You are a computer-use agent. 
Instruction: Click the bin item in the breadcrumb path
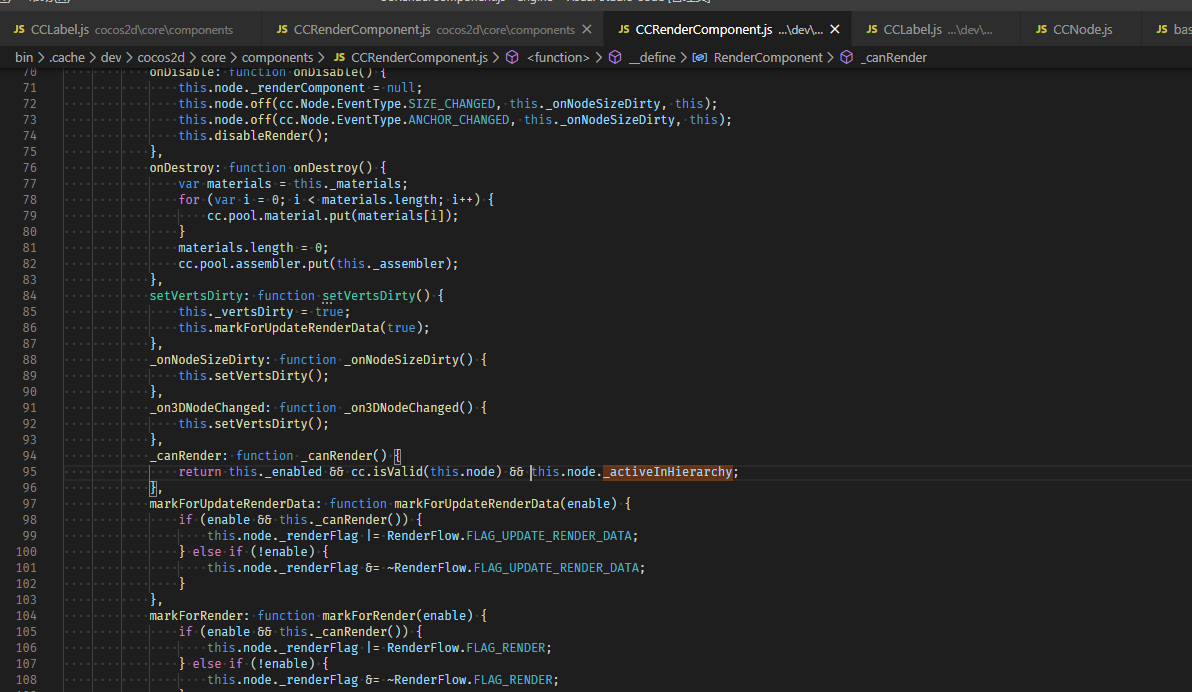tap(24, 57)
